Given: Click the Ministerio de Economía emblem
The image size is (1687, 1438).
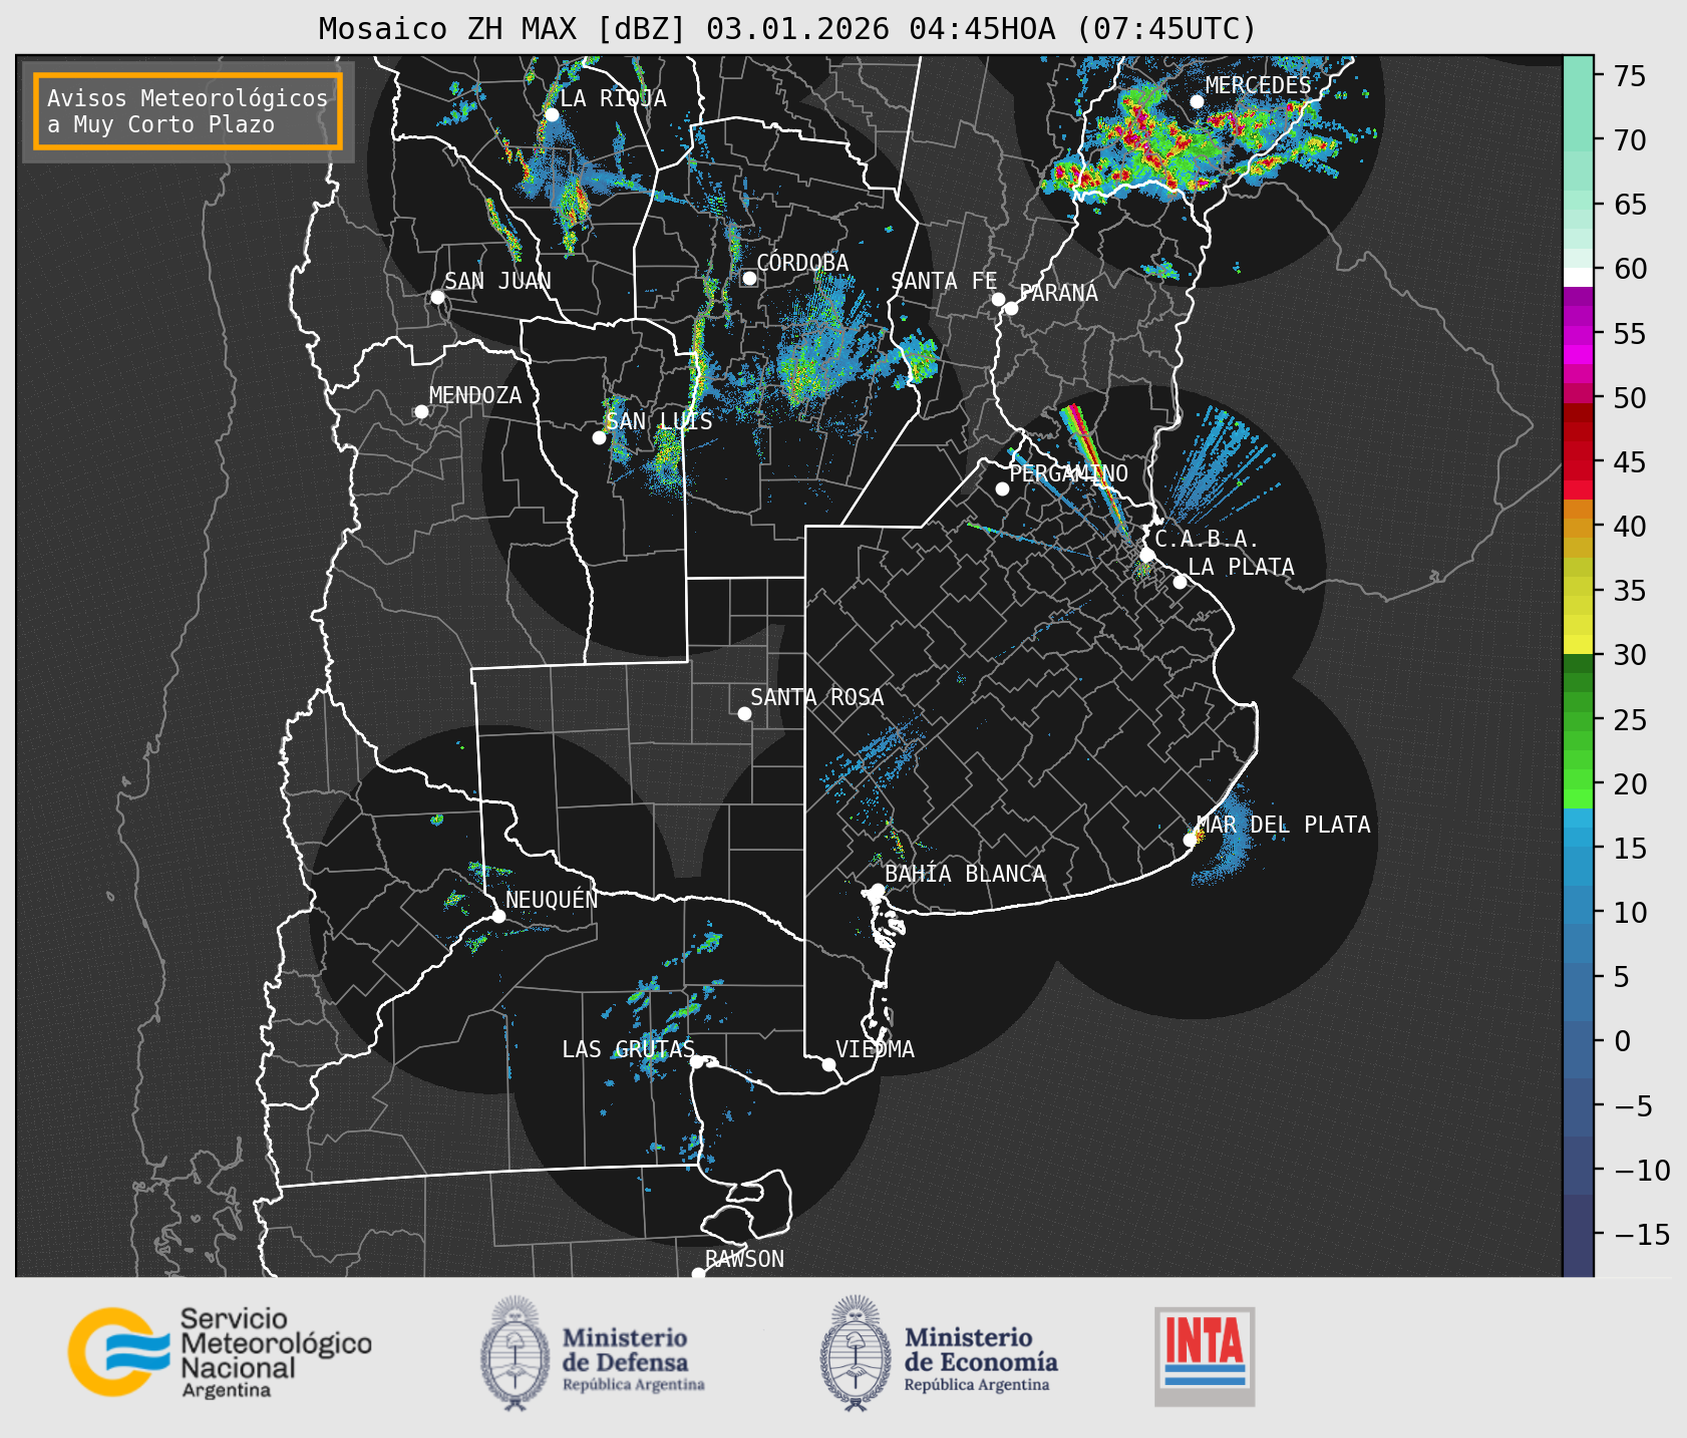Looking at the screenshot, I should [x=855, y=1353].
